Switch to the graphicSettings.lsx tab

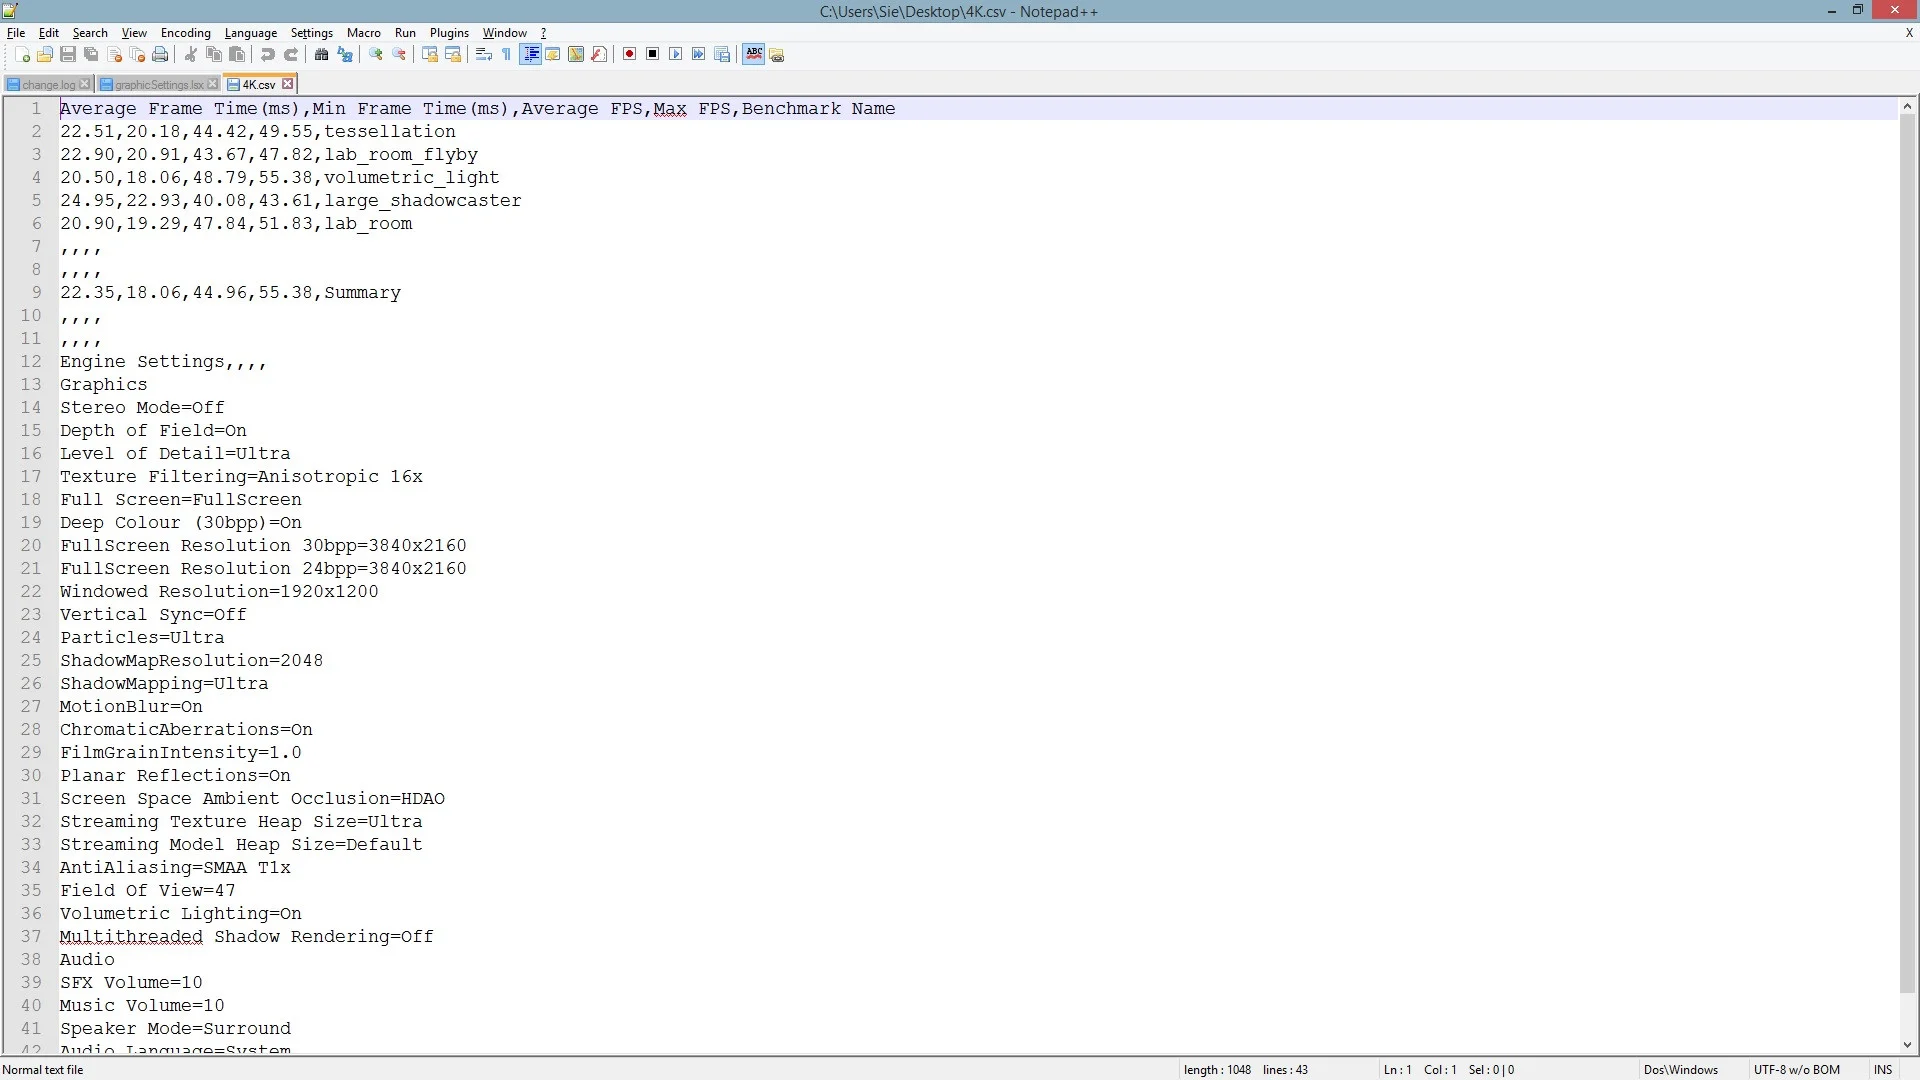pos(159,85)
